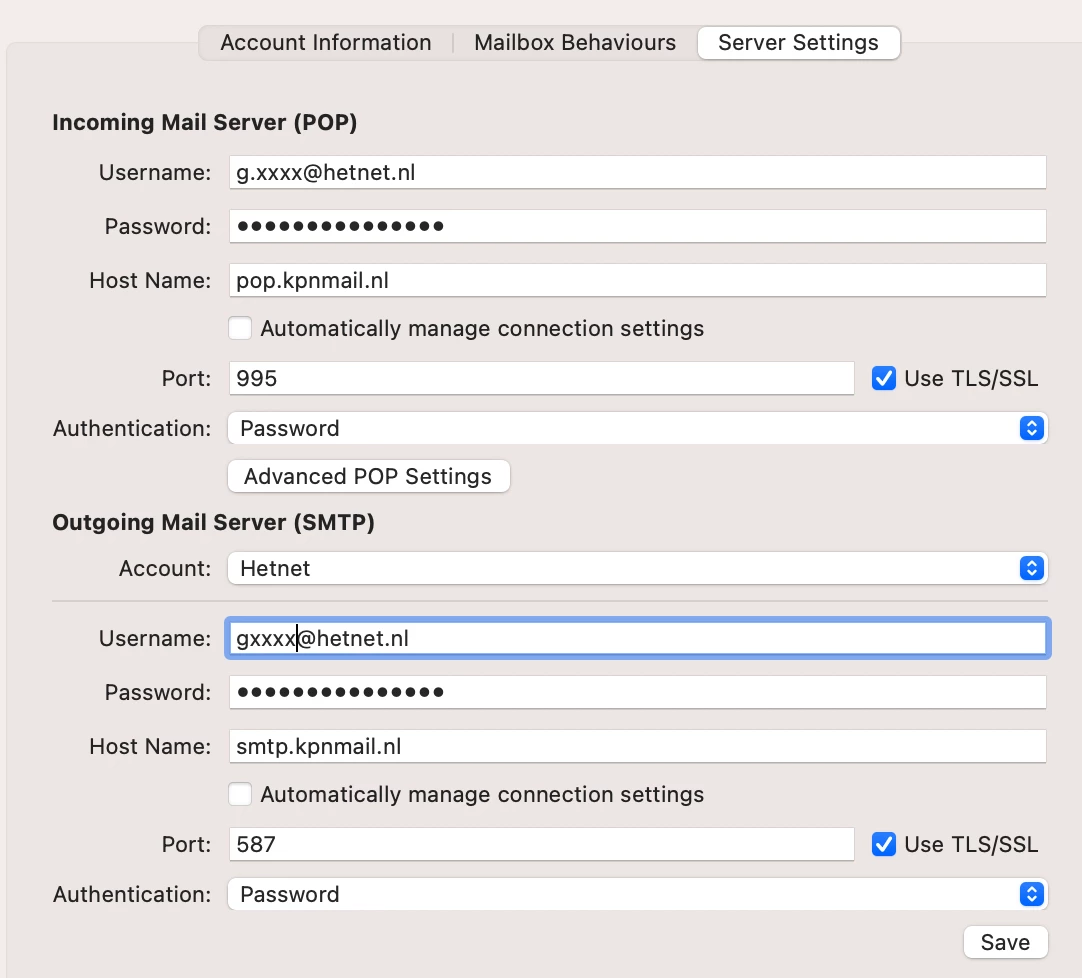Click the incoming Port field showing 995
Viewport: 1082px width, 978px height.
coord(541,378)
